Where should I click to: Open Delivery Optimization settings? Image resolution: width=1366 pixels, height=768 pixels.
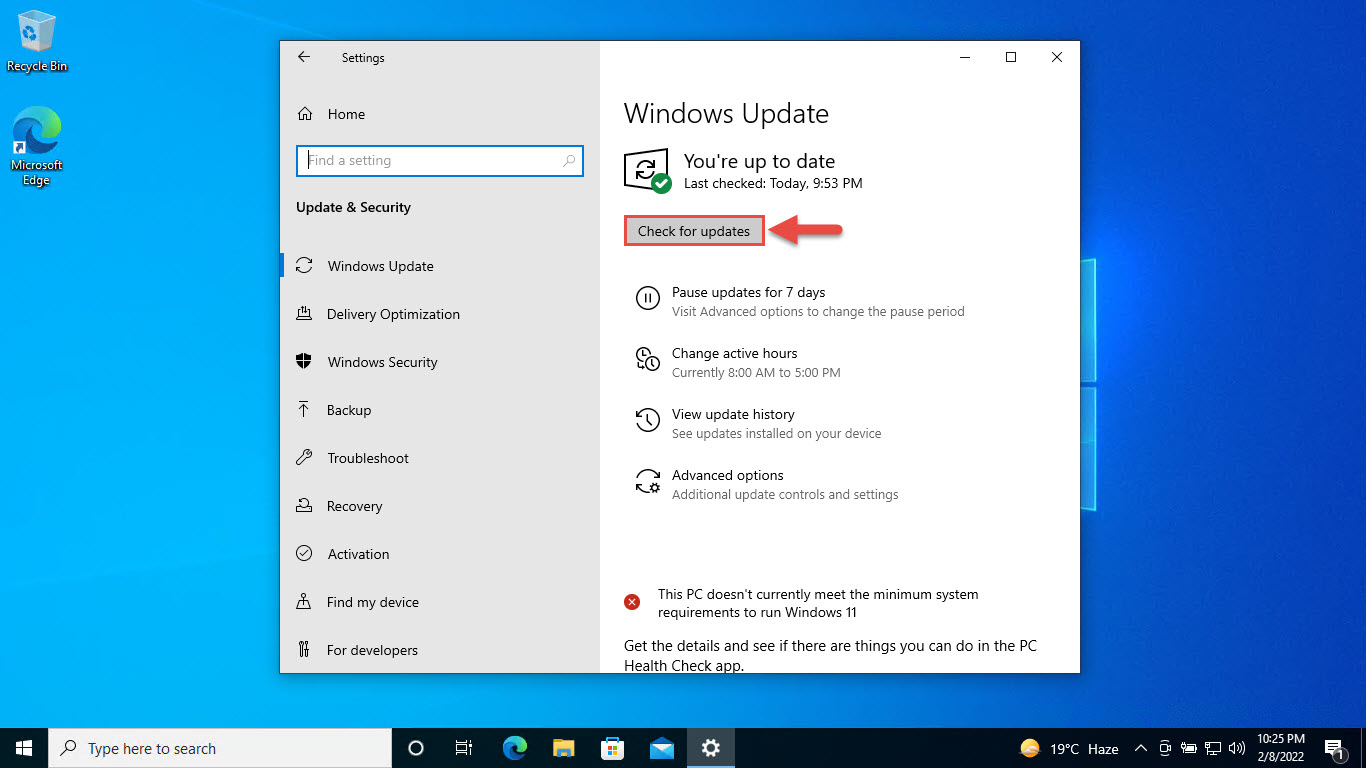tap(393, 314)
